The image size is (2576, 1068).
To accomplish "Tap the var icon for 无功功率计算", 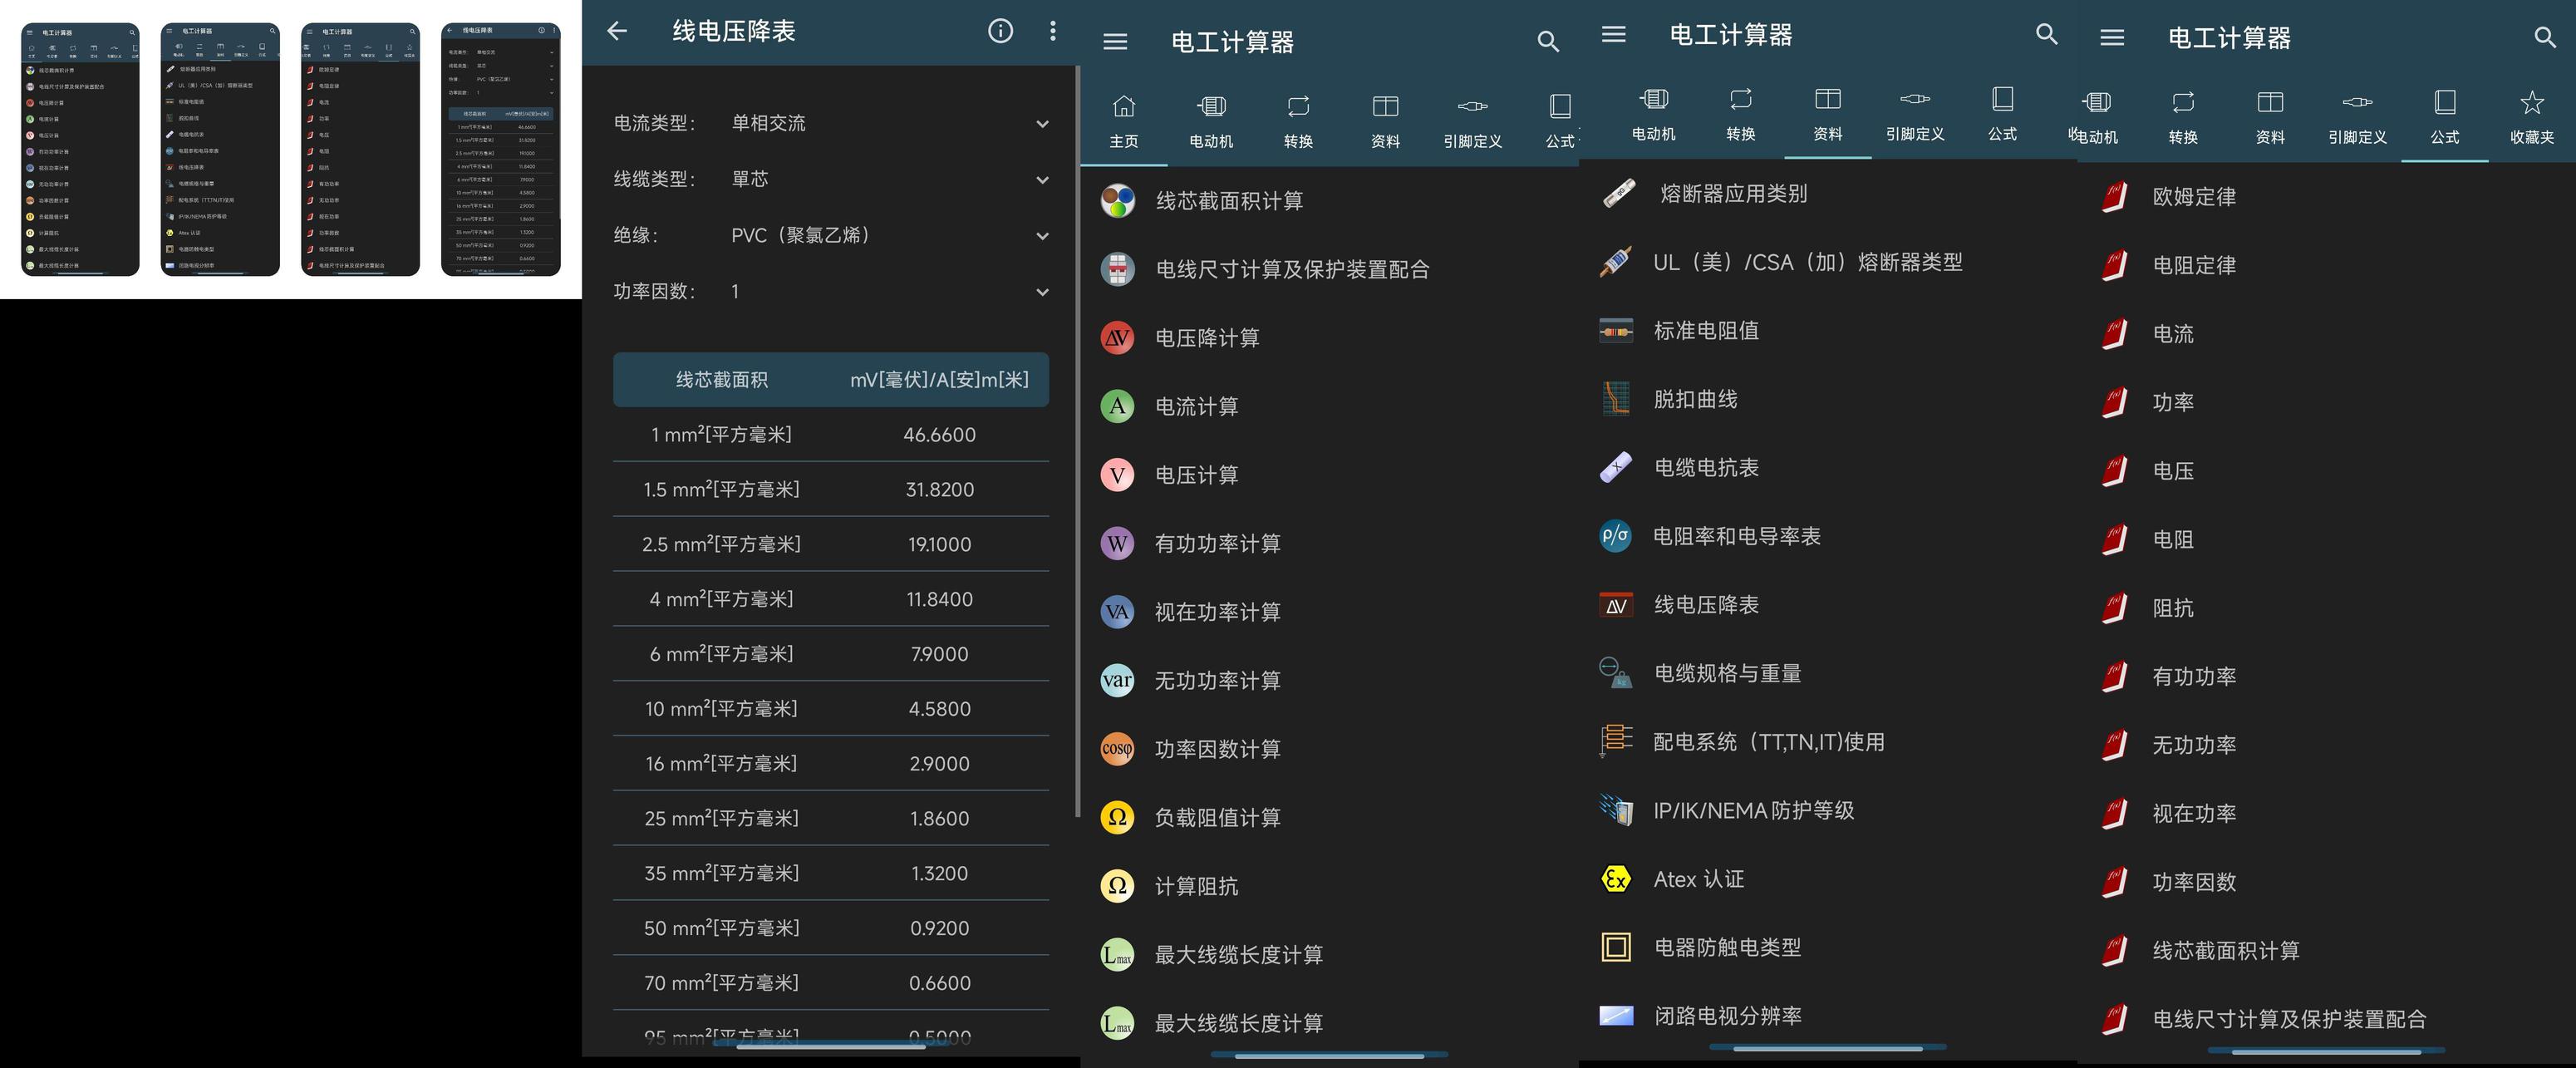I will pyautogui.click(x=1117, y=681).
